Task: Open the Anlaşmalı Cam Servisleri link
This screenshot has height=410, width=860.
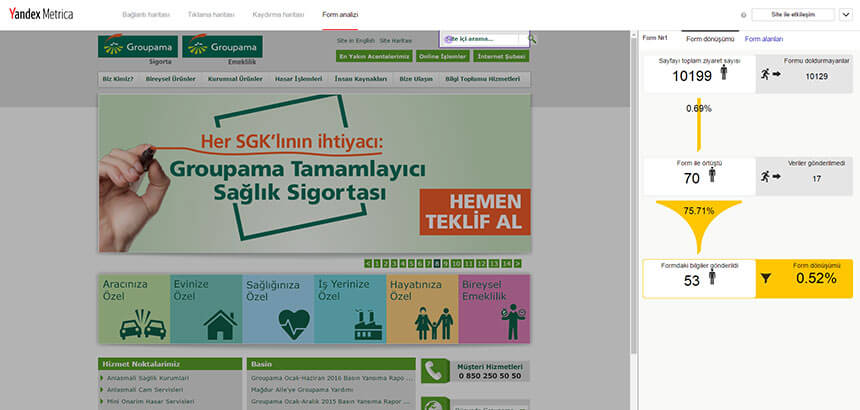Action: [144, 390]
